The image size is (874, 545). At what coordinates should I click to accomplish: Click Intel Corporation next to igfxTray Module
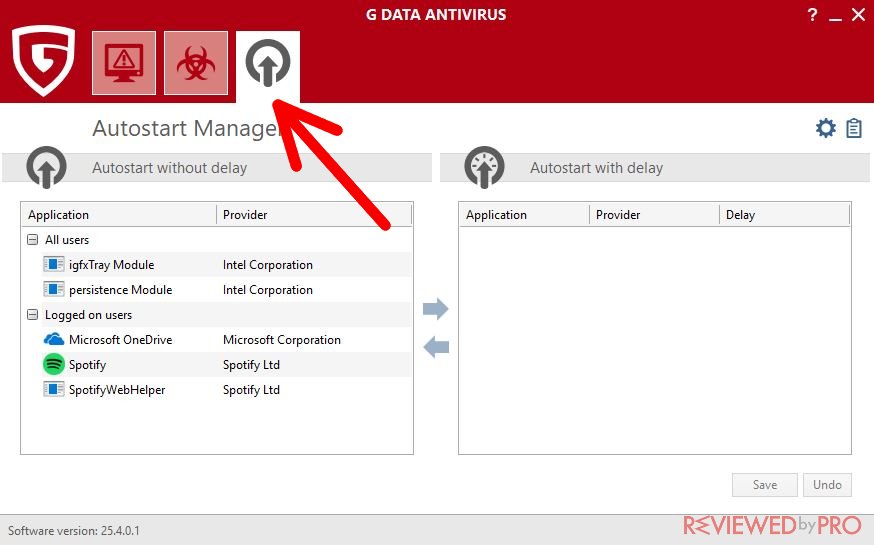click(x=268, y=265)
